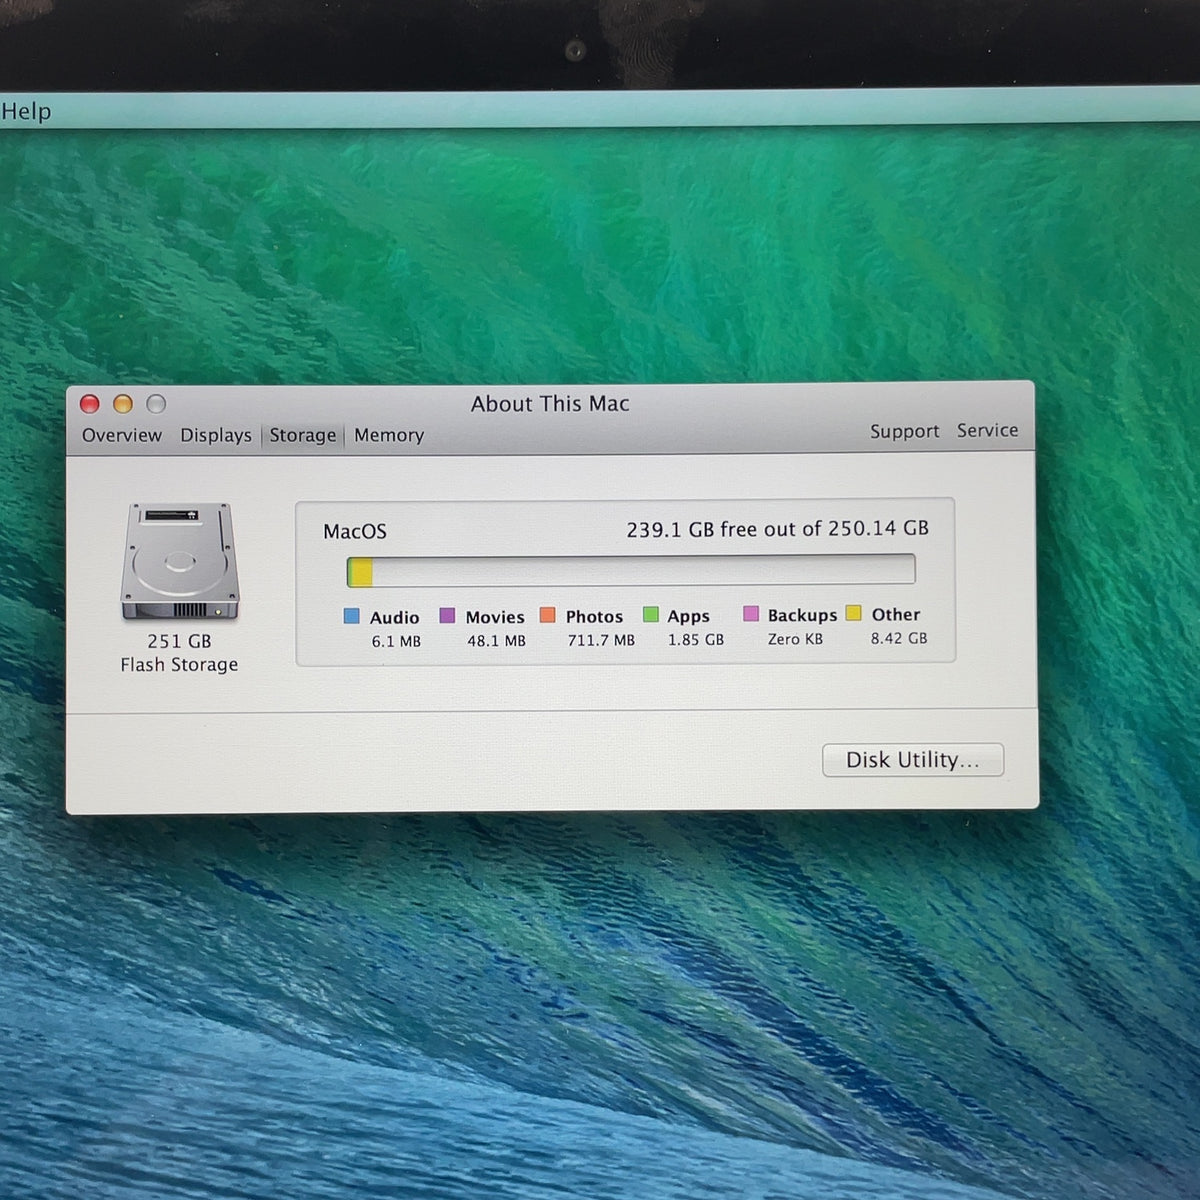Click the Apps '1.85 GB' value
This screenshot has width=1200, height=1200.
[x=696, y=639]
